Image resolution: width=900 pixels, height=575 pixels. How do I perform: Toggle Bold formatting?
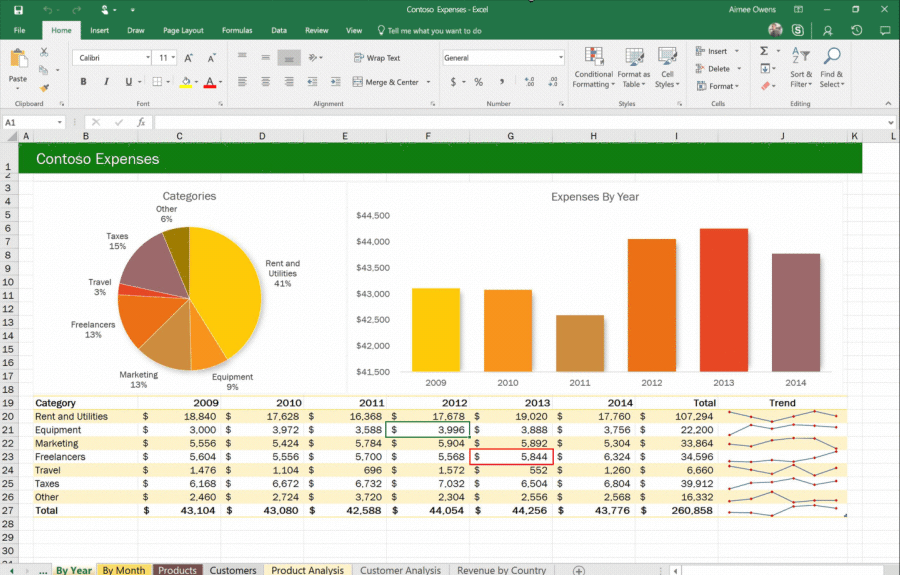[x=84, y=82]
